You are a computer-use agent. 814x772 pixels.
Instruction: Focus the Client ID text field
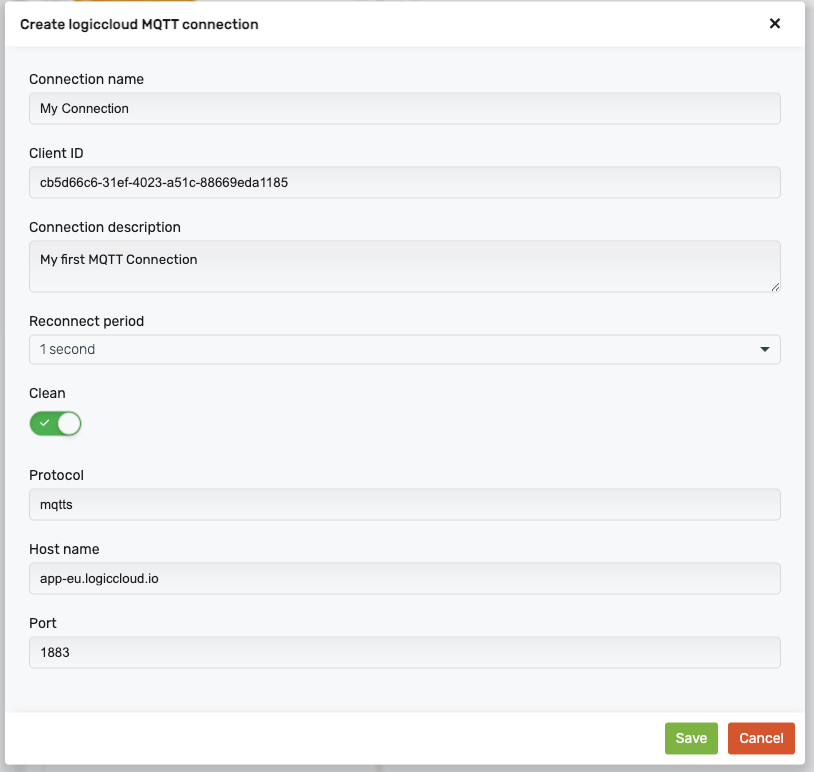[404, 182]
